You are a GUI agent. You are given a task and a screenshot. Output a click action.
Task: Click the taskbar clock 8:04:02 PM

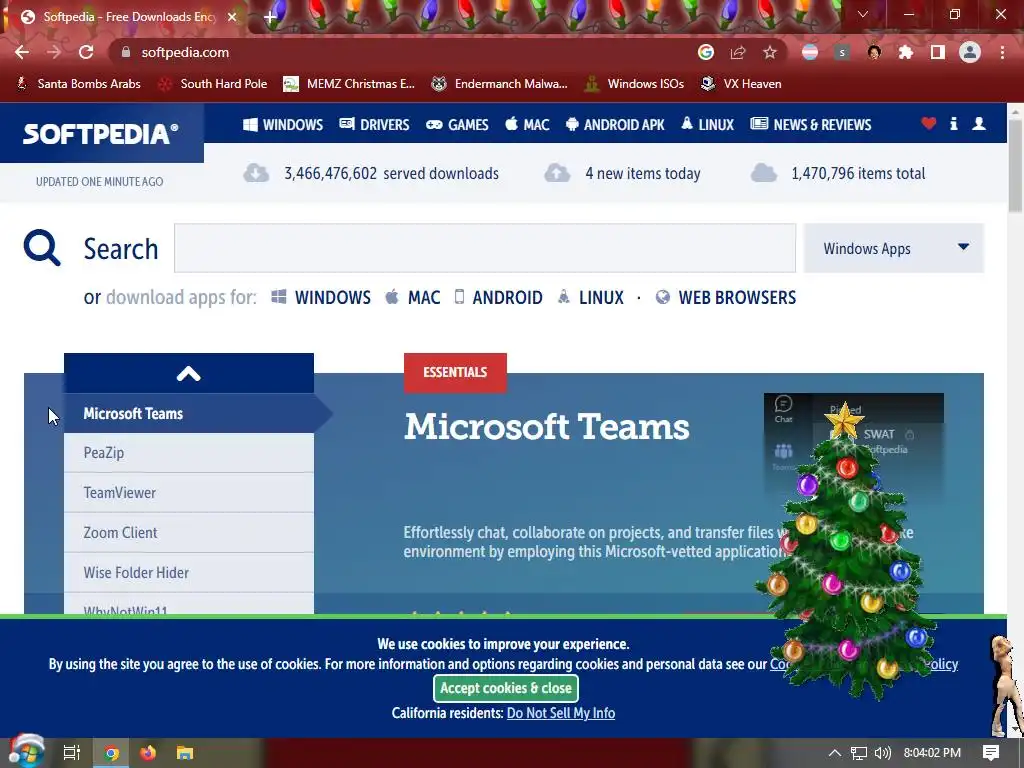(x=932, y=753)
